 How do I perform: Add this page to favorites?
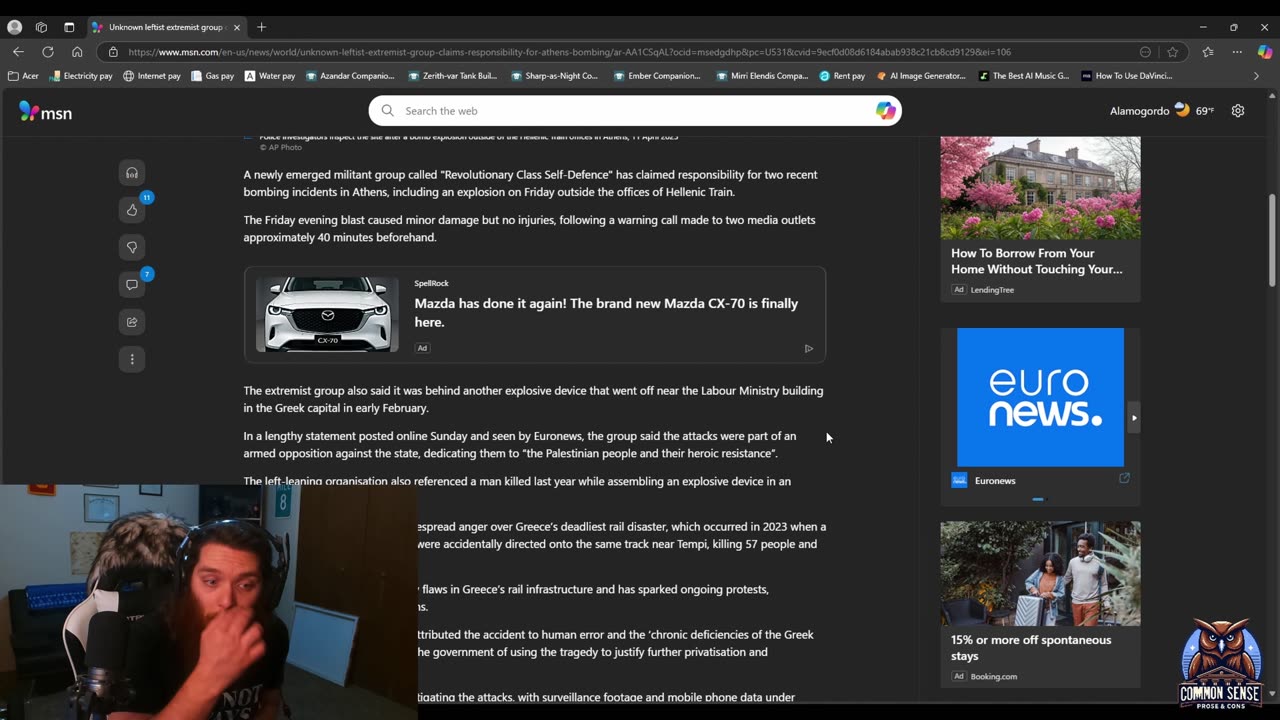(1173, 52)
